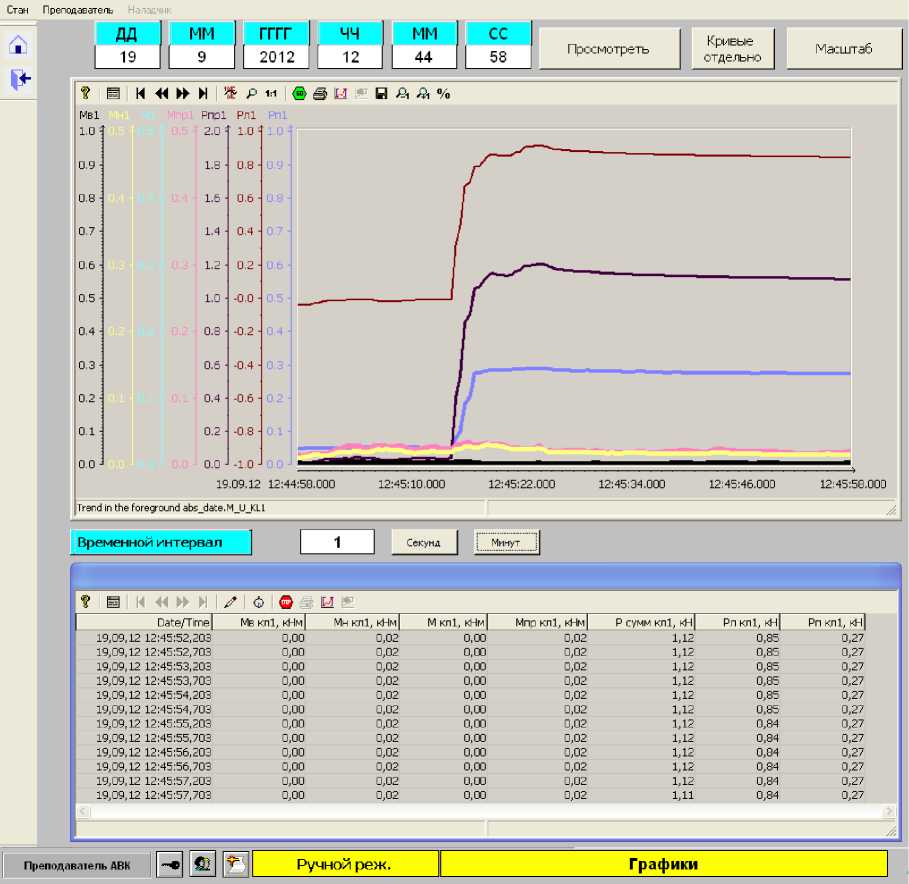The image size is (909, 884).
Task: Click the printer icon in trend toolbar
Action: (x=320, y=93)
